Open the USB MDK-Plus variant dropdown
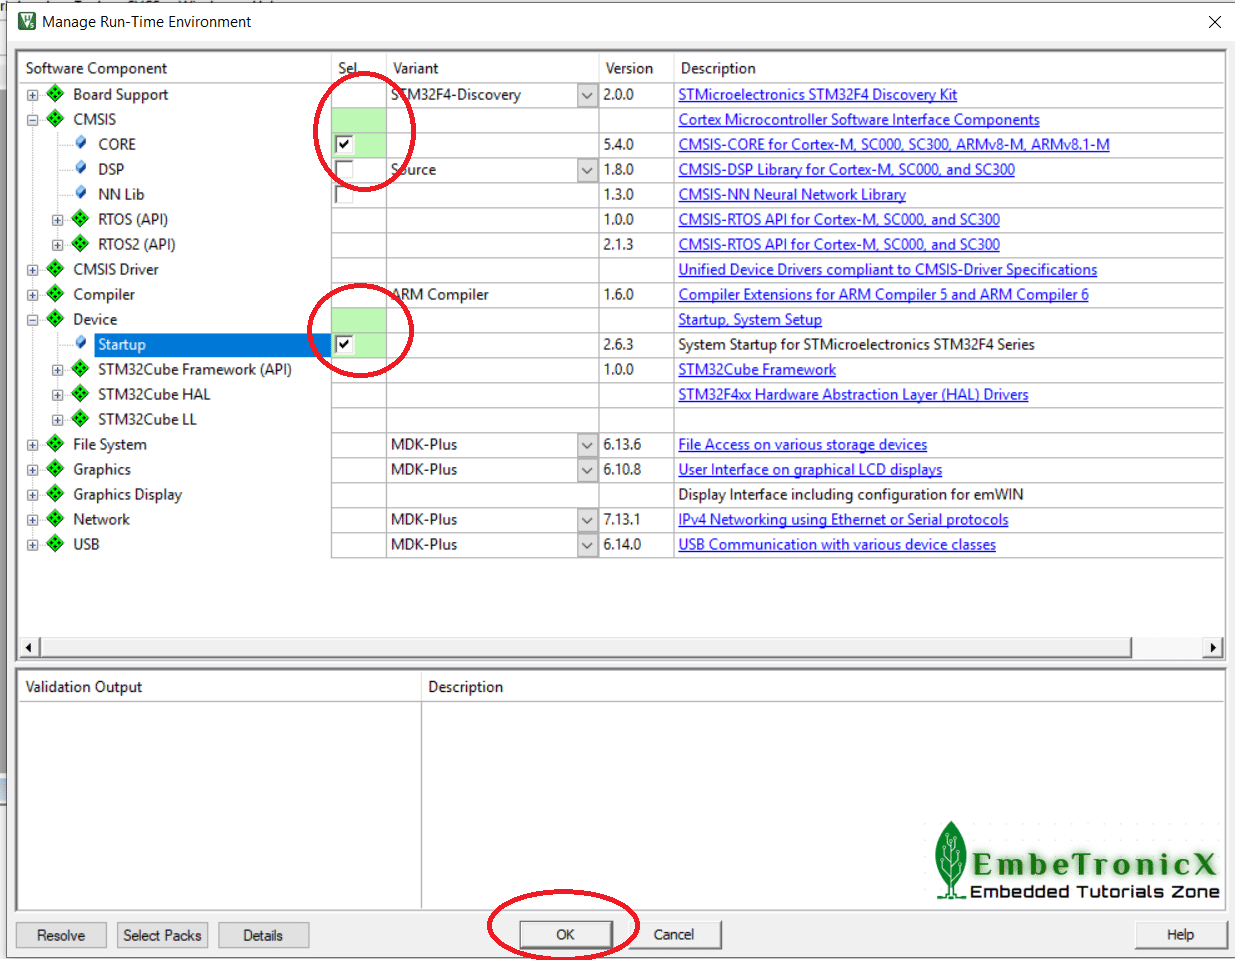The width and height of the screenshot is (1238, 960). (587, 545)
